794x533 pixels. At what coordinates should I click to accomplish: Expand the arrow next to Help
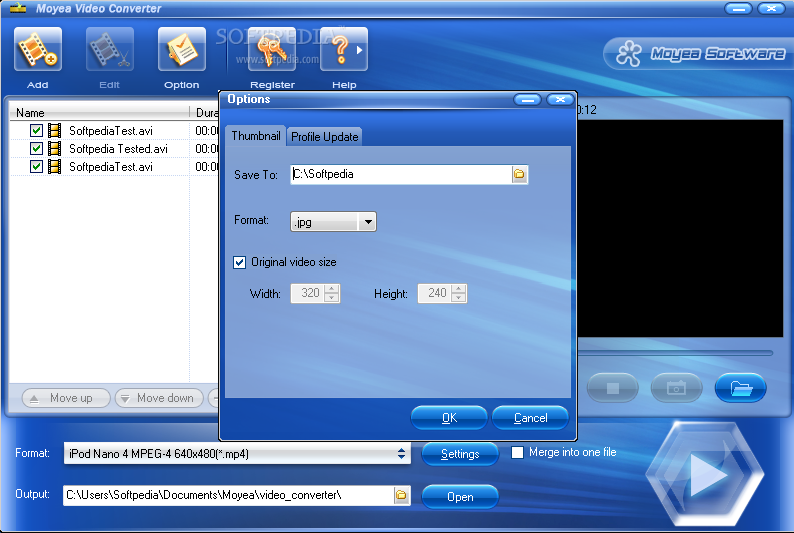point(360,50)
